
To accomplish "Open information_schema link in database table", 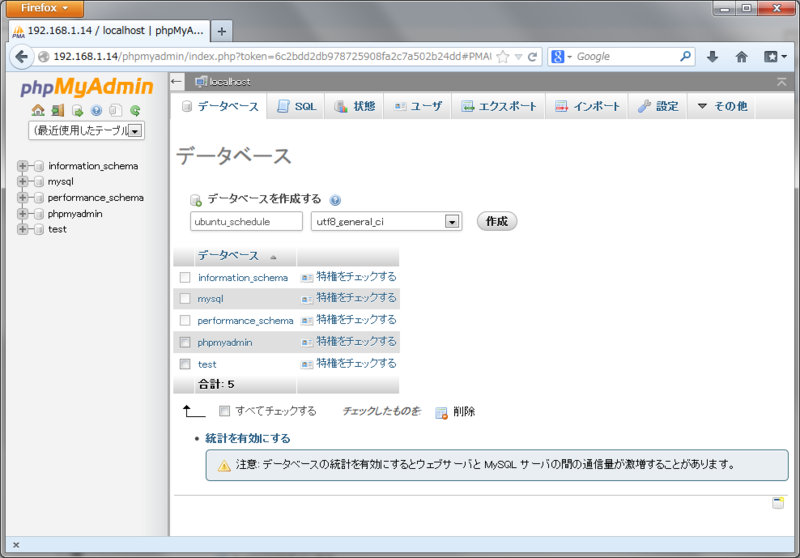I will [x=243, y=278].
